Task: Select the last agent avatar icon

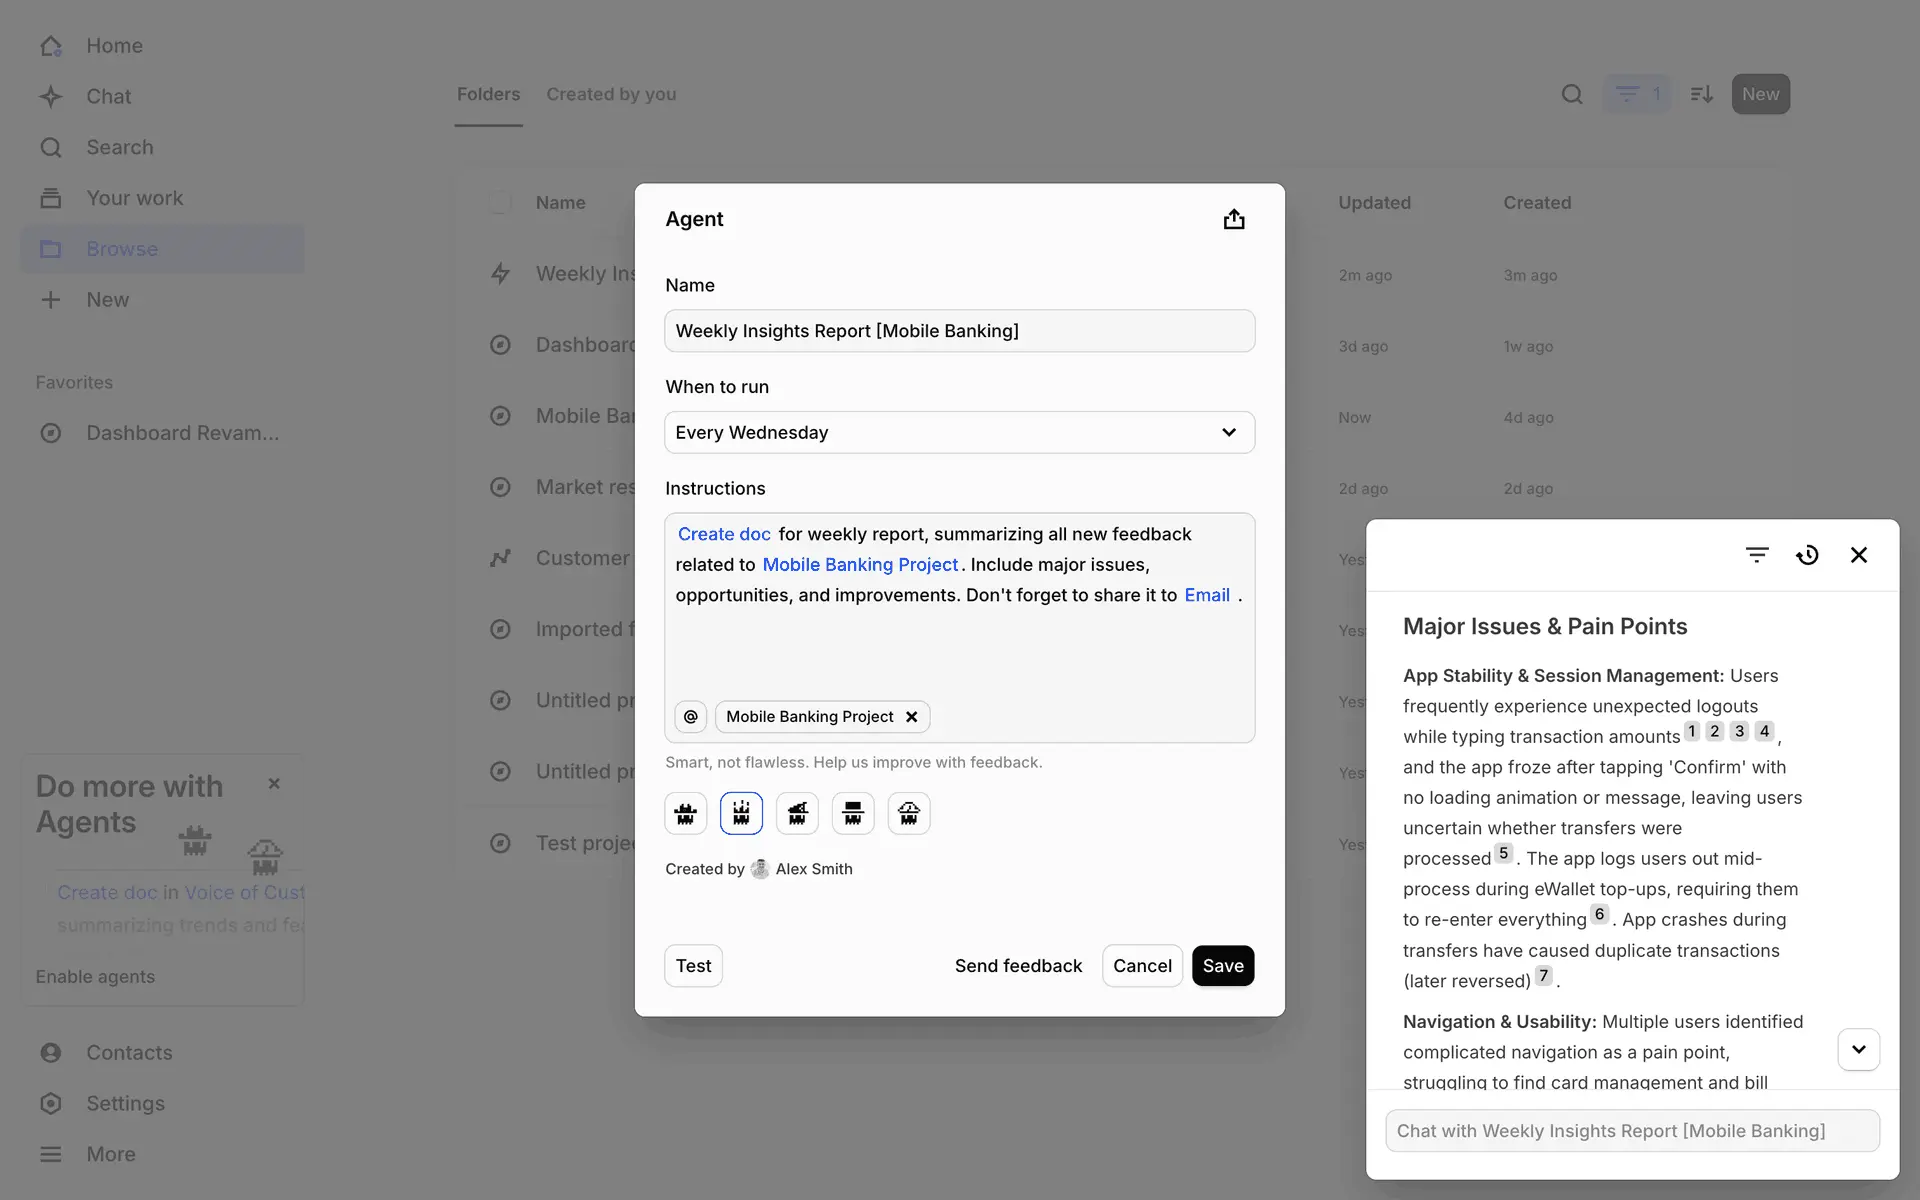Action: [x=908, y=813]
